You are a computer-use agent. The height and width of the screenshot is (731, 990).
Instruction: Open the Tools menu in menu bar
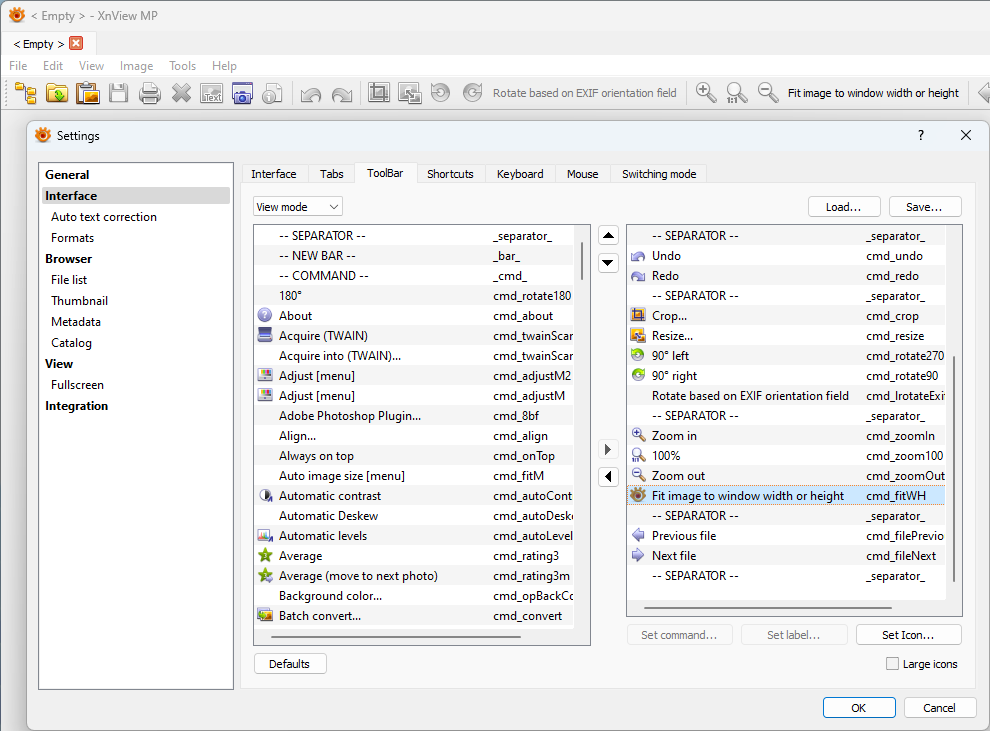(x=182, y=66)
